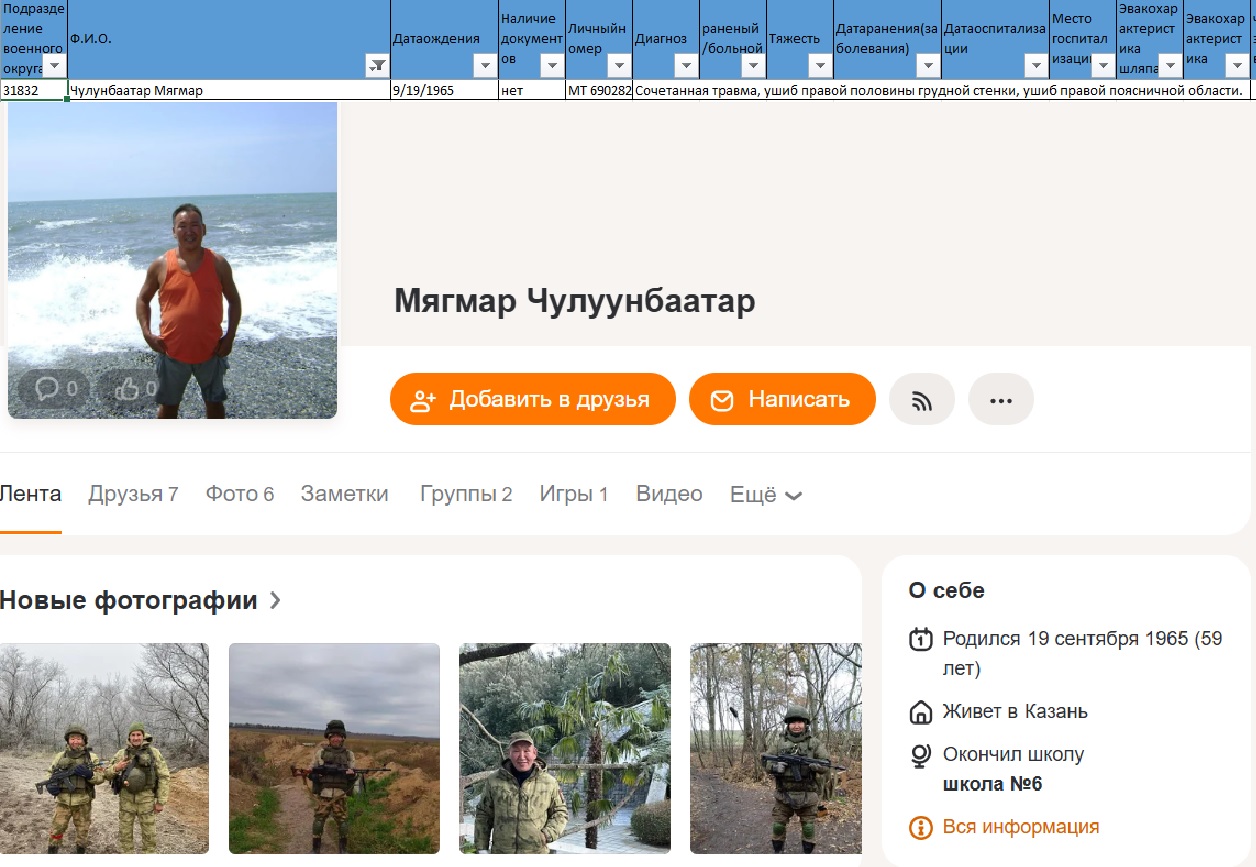The image size is (1256, 867).
Task: Click the birthday calendar icon in О себе
Action: pos(920,639)
